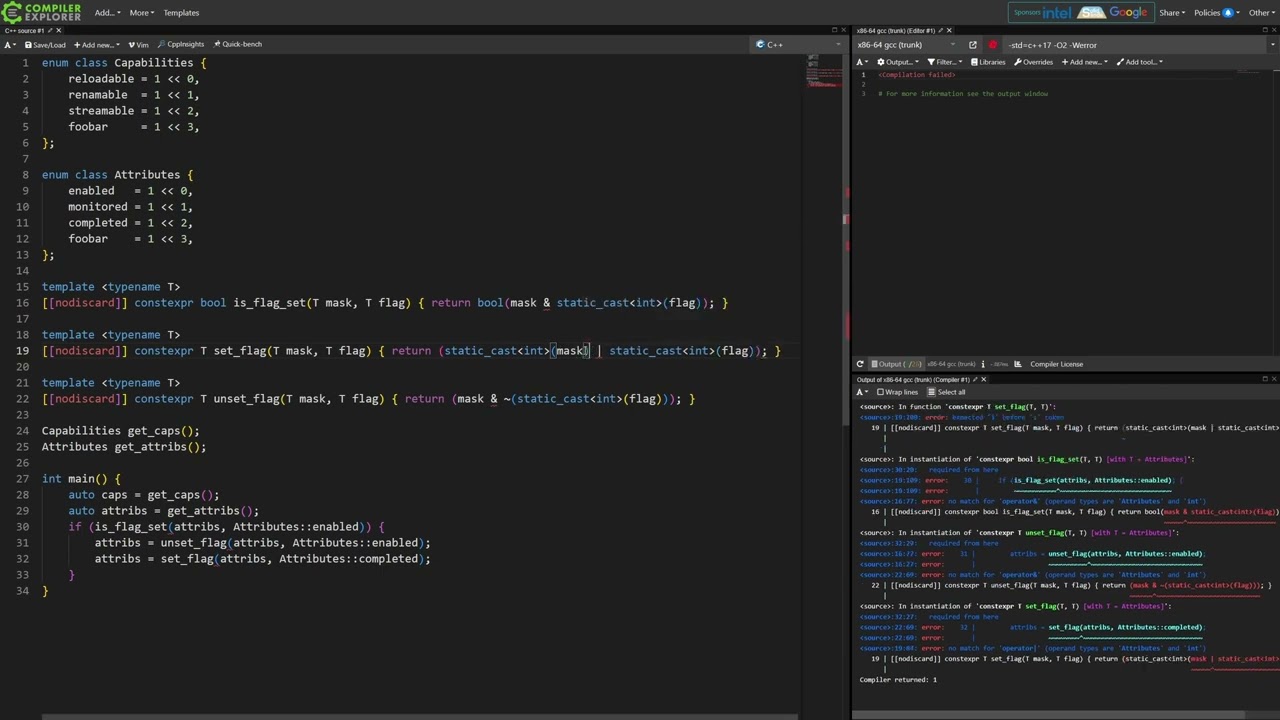Open the source editor font size dropdown
1280x720 pixels.
tap(11, 45)
